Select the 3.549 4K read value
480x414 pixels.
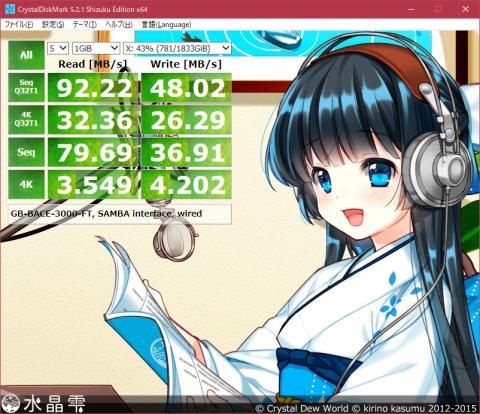tap(93, 185)
